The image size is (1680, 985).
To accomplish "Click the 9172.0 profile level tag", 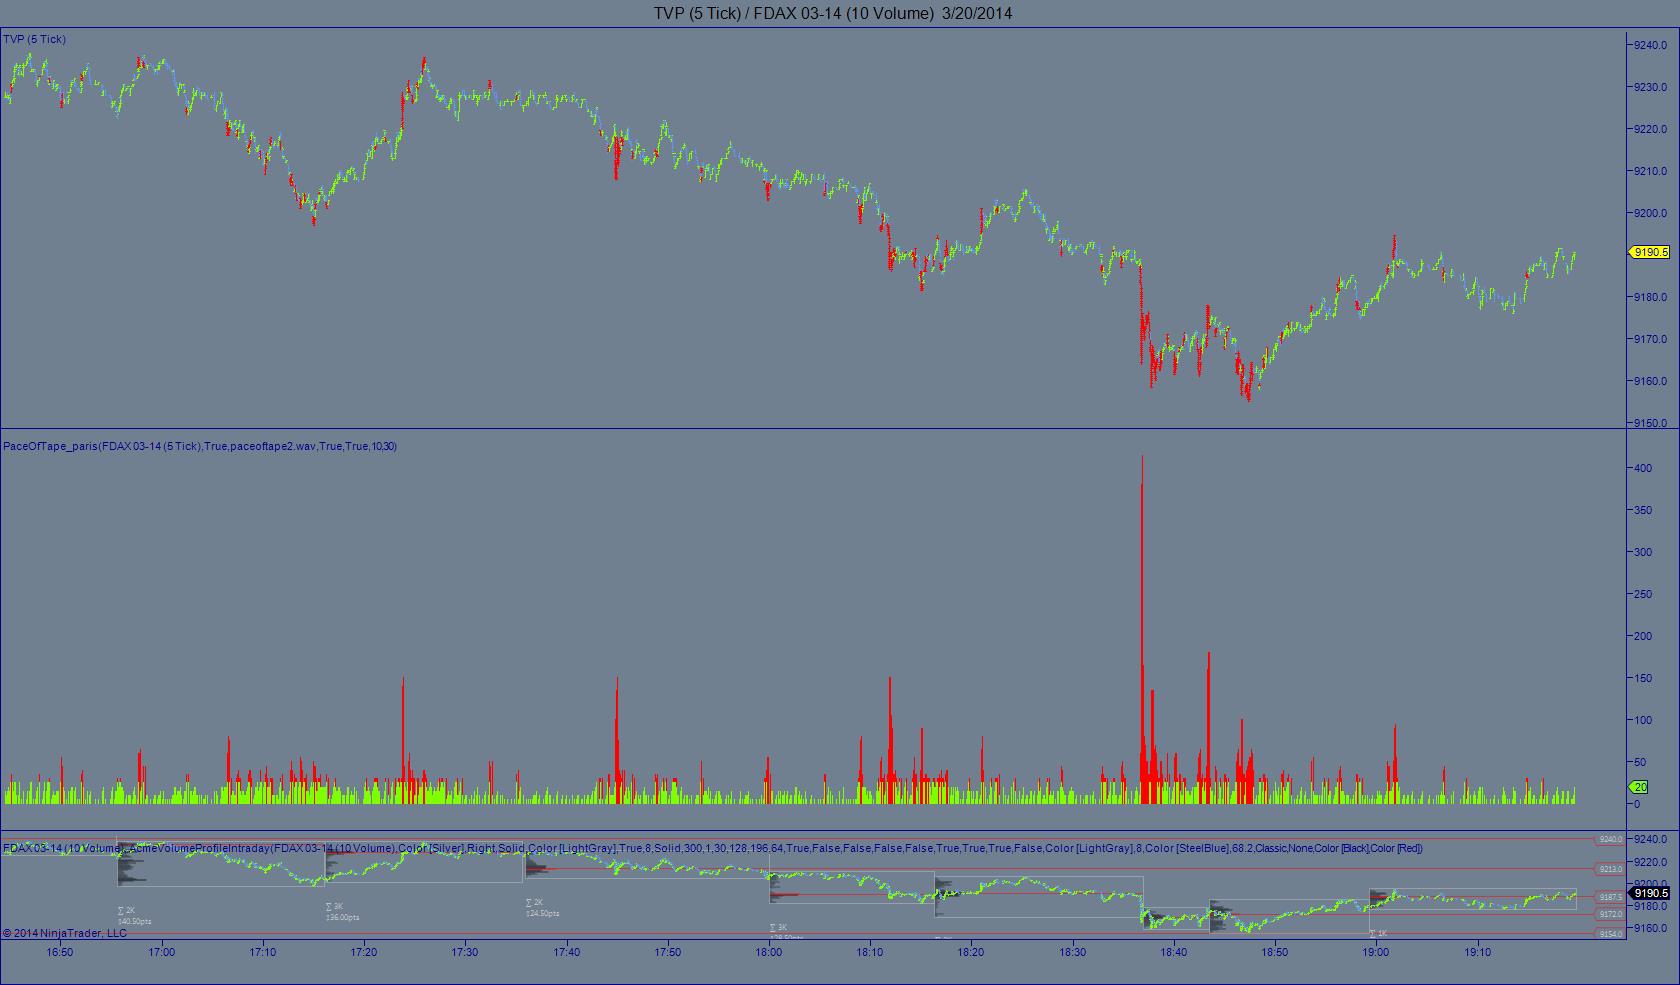I will [1610, 914].
